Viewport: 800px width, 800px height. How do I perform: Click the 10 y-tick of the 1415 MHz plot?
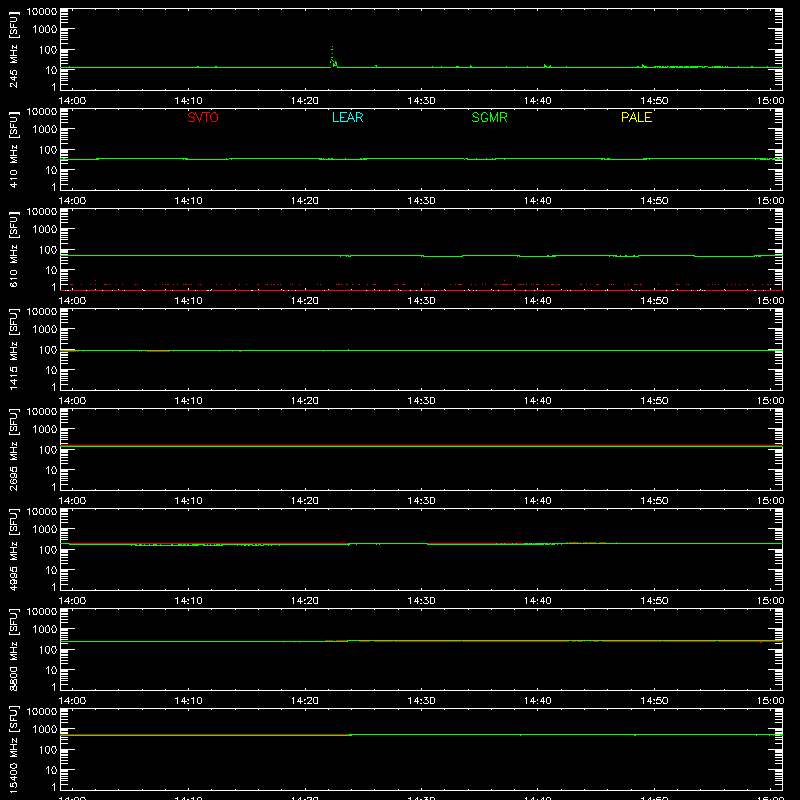[51, 370]
